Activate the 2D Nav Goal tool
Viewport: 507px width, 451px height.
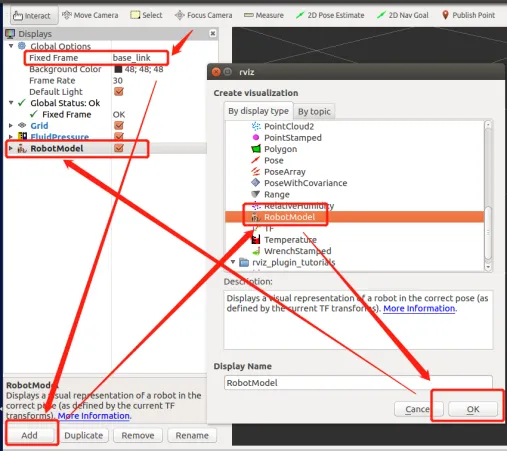tap(403, 15)
